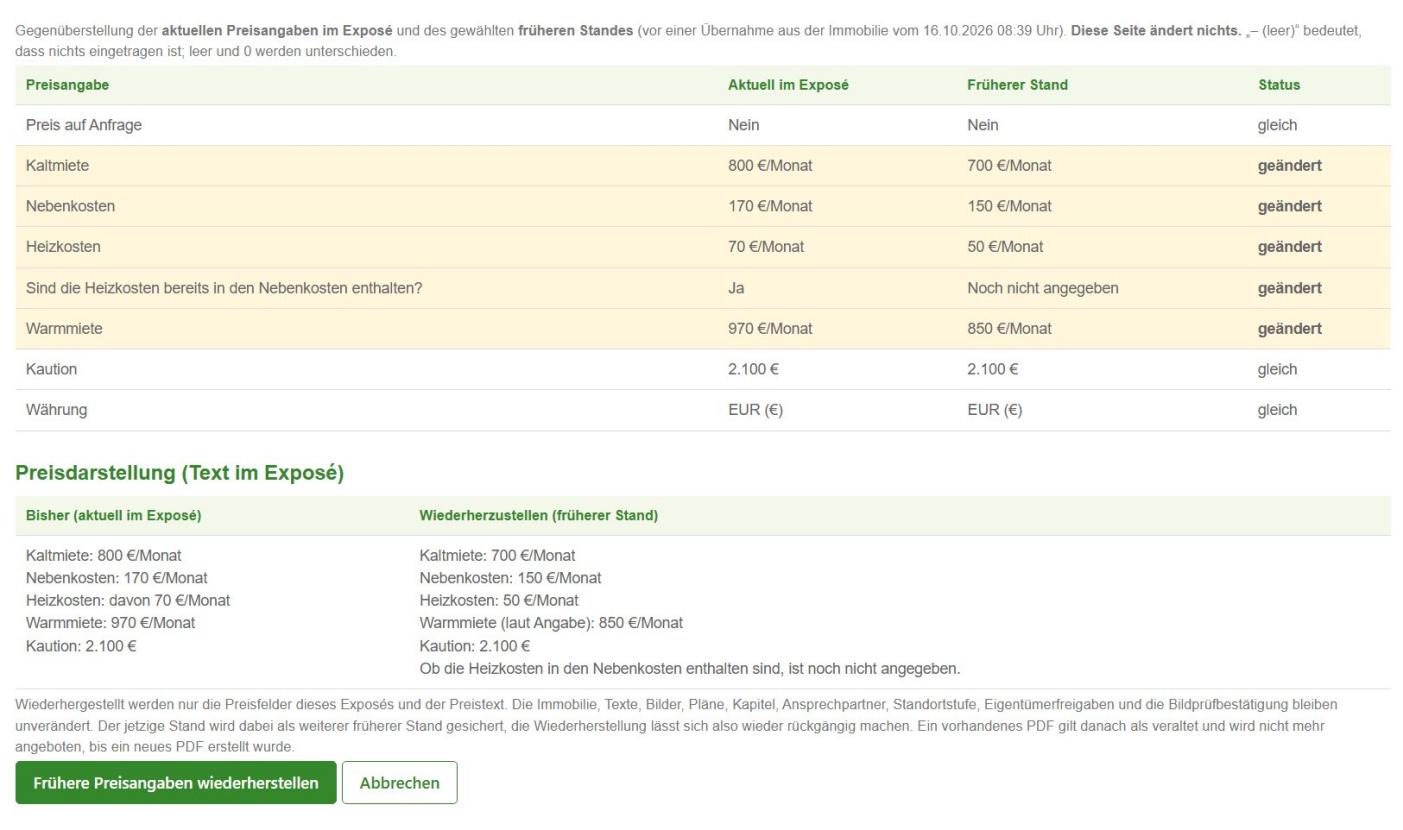Click the line "Warmmiete: 970 €/Monat"
The width and height of the screenshot is (1403, 830).
[x=111, y=623]
